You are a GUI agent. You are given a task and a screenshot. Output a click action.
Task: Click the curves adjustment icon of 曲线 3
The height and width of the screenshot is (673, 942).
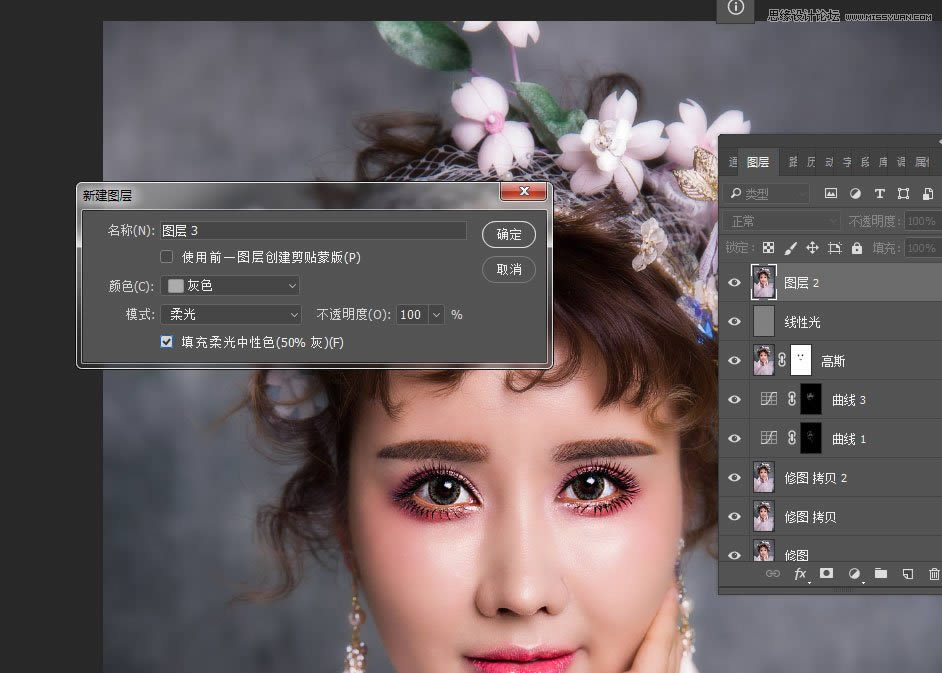(x=768, y=398)
